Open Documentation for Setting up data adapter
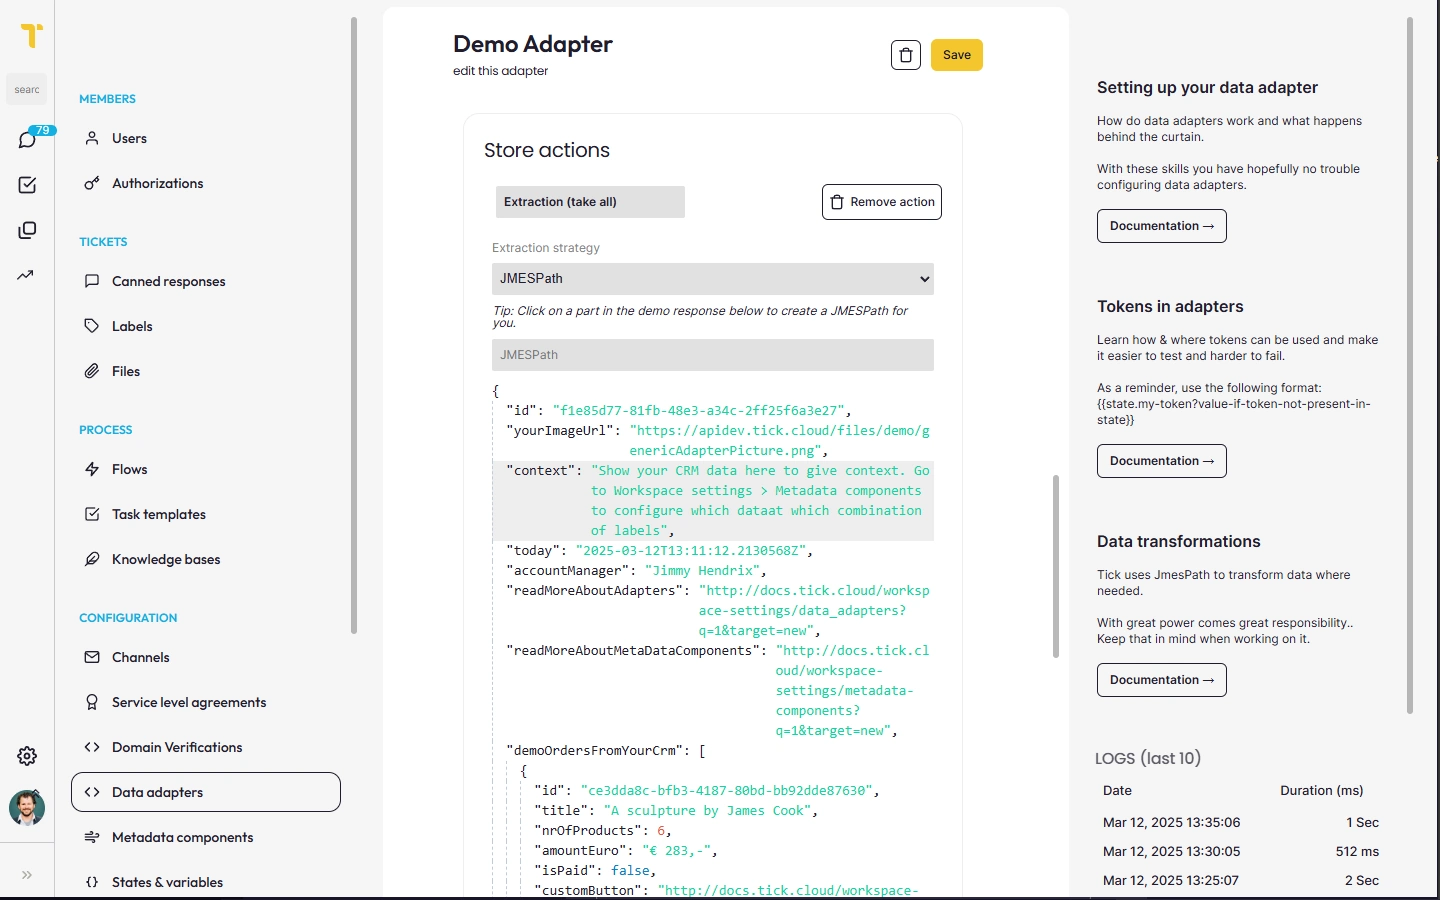Screen dimensions: 1440x900 coord(1162,226)
